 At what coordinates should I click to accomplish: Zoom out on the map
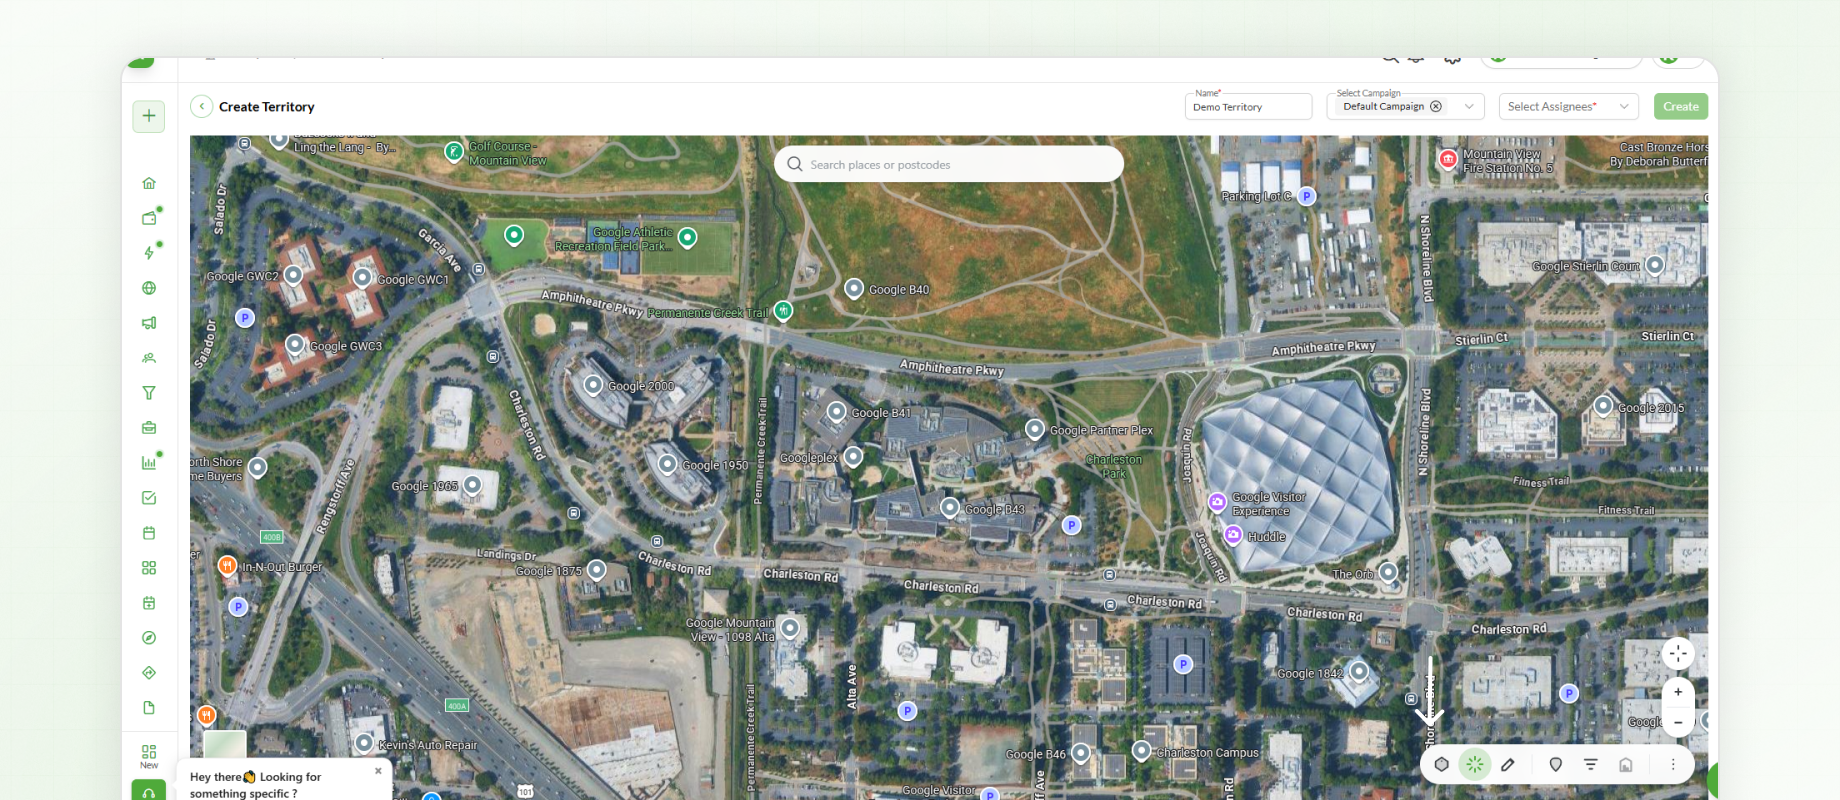[x=1678, y=722]
